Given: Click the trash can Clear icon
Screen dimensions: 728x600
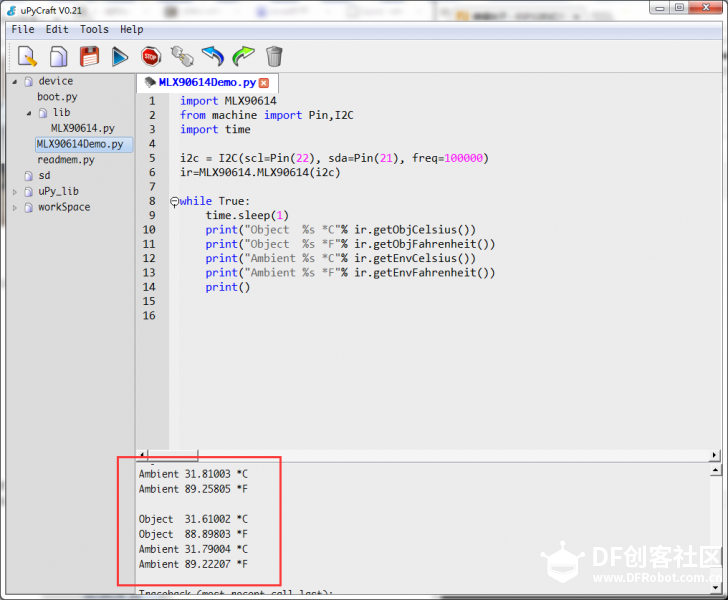Looking at the screenshot, I should (274, 56).
